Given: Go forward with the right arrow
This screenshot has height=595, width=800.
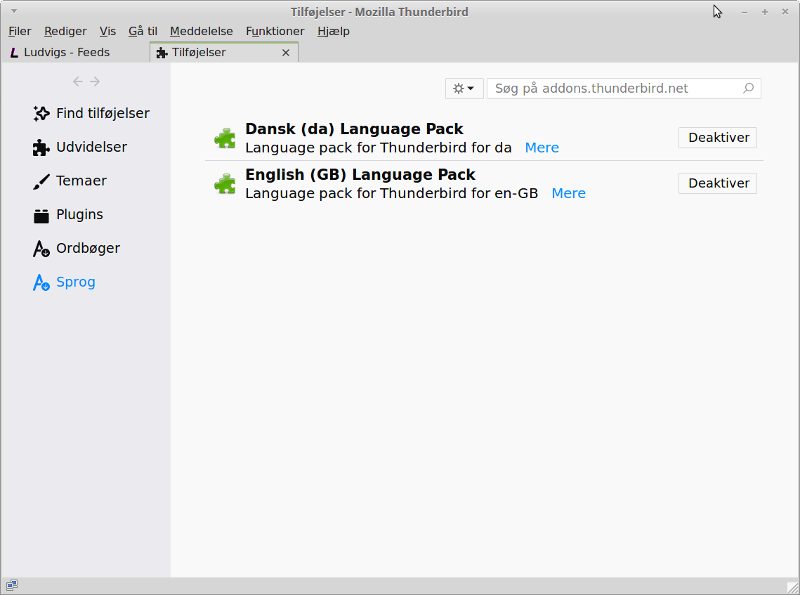Looking at the screenshot, I should (x=95, y=82).
